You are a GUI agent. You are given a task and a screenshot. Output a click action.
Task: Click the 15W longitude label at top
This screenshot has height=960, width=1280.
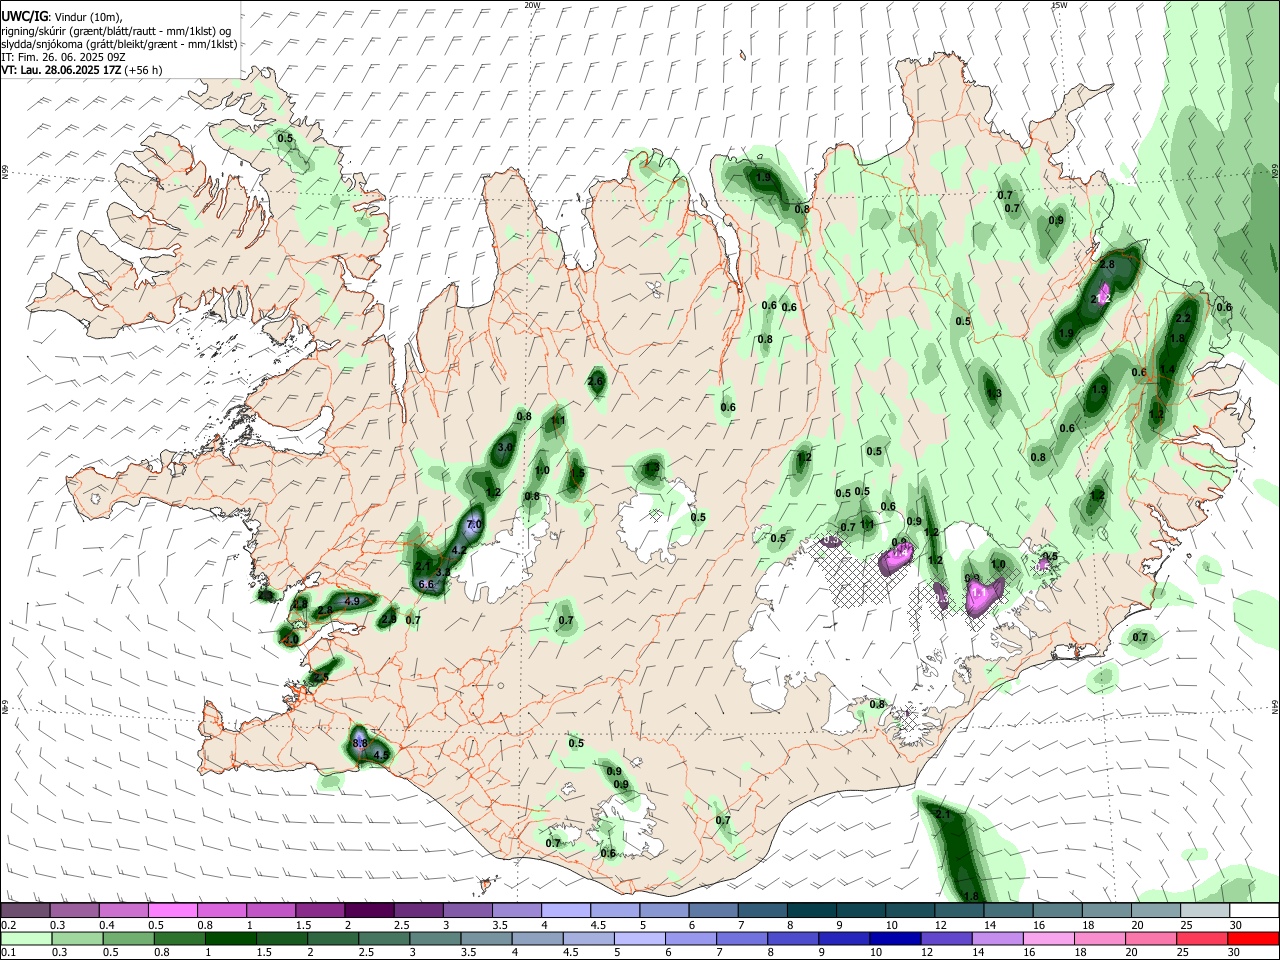pos(1060,5)
